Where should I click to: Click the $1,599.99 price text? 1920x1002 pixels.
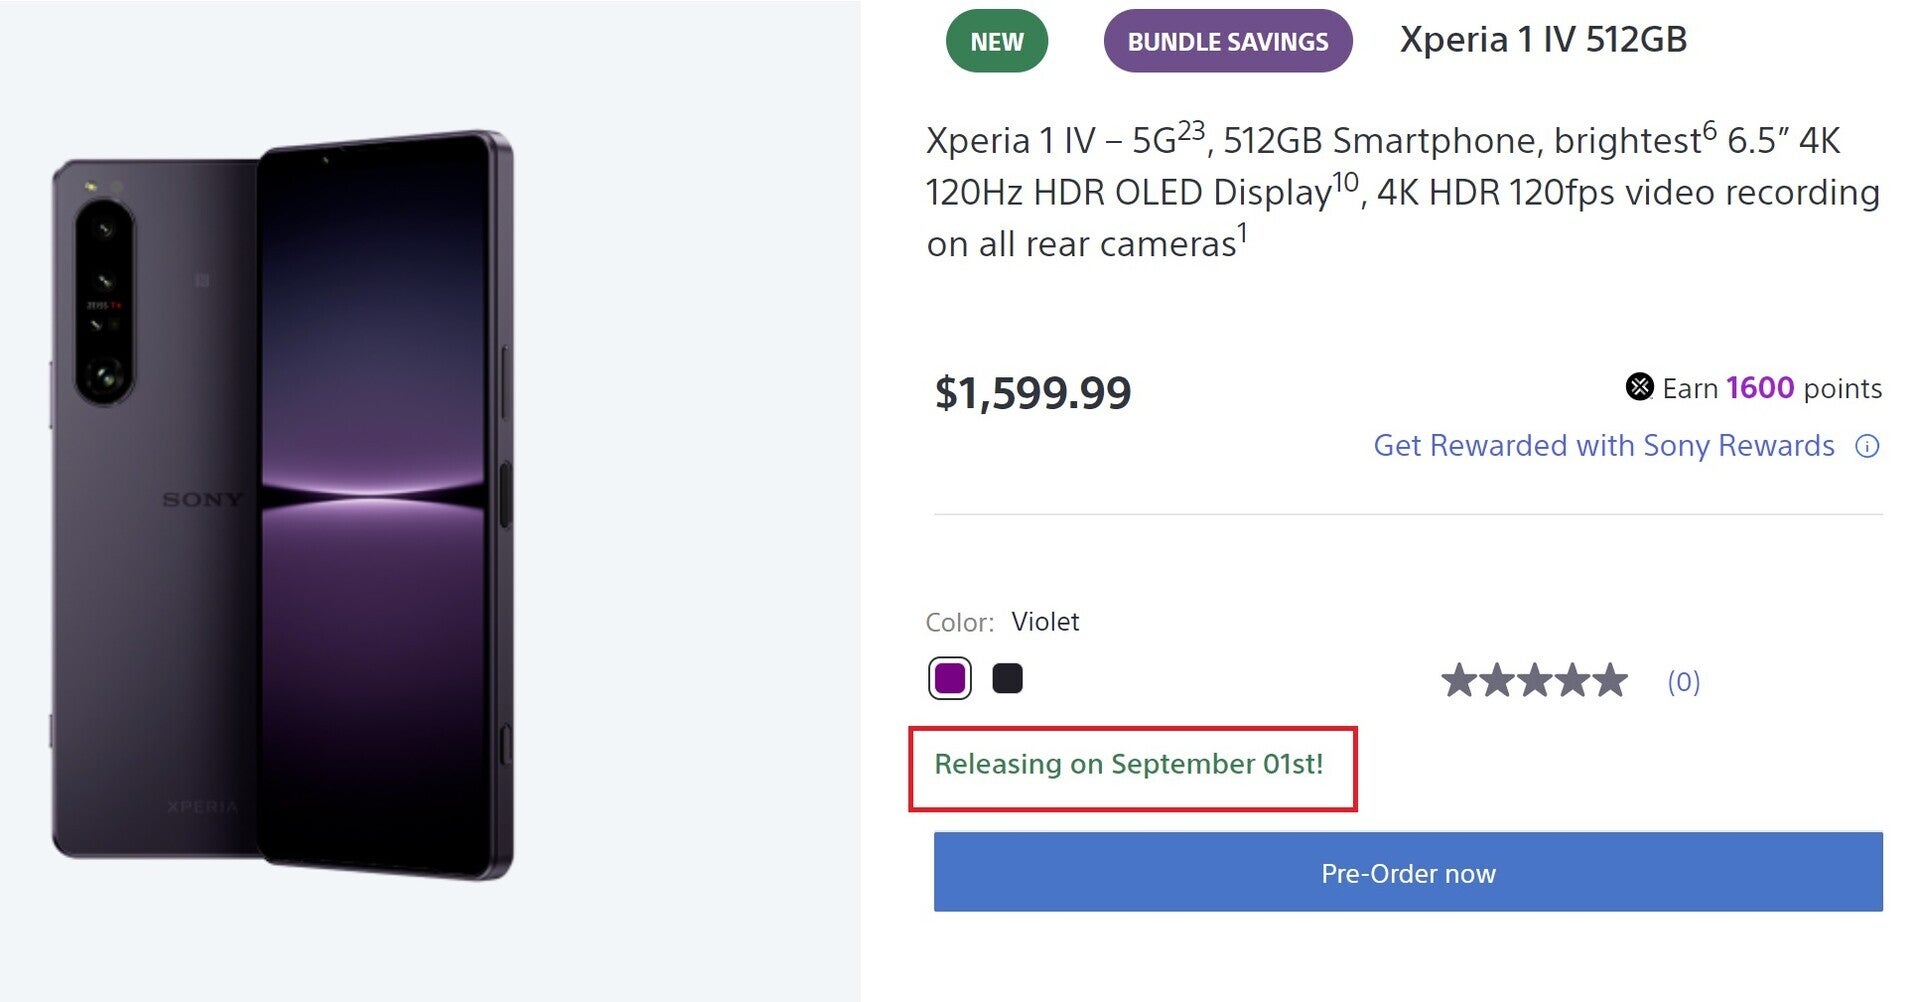click(x=1032, y=391)
